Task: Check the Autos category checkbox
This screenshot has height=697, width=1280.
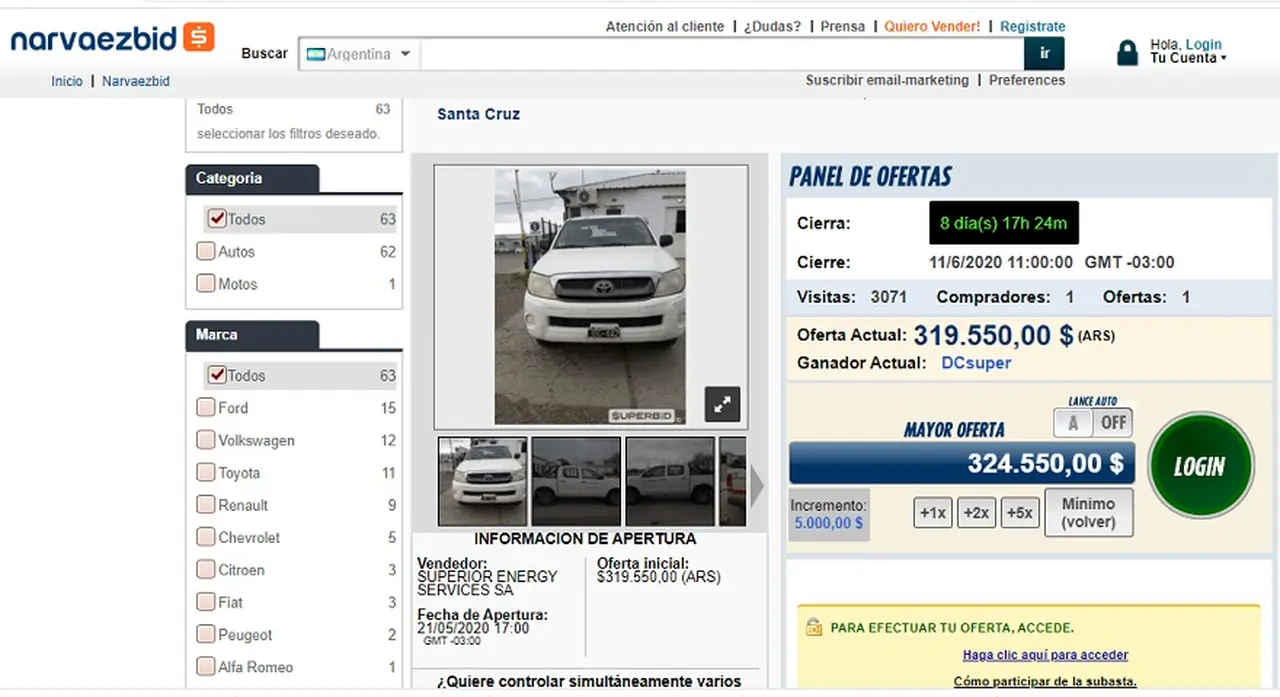Action: [x=206, y=251]
